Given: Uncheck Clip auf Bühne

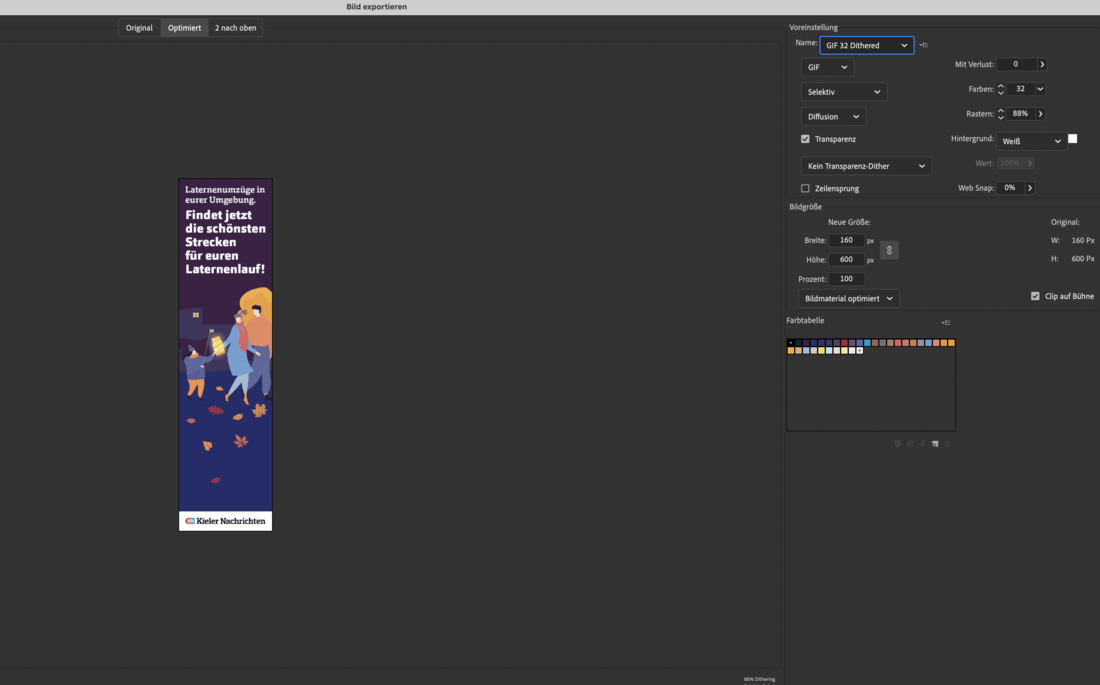Looking at the screenshot, I should [x=1035, y=296].
